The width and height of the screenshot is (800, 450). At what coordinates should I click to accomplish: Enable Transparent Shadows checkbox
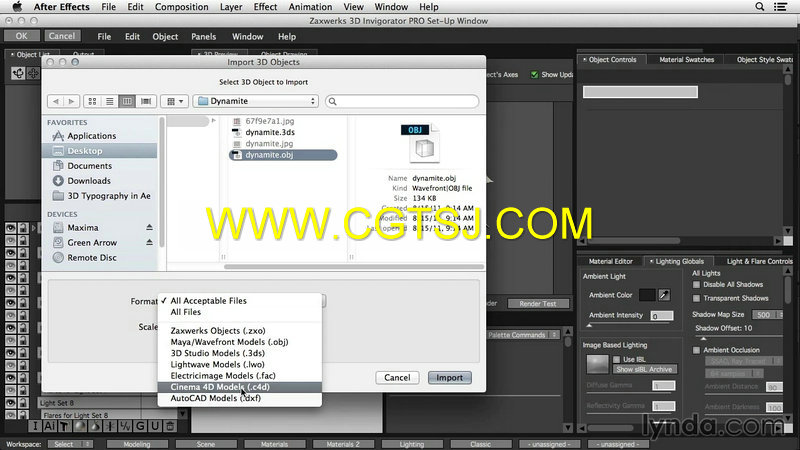tap(696, 298)
